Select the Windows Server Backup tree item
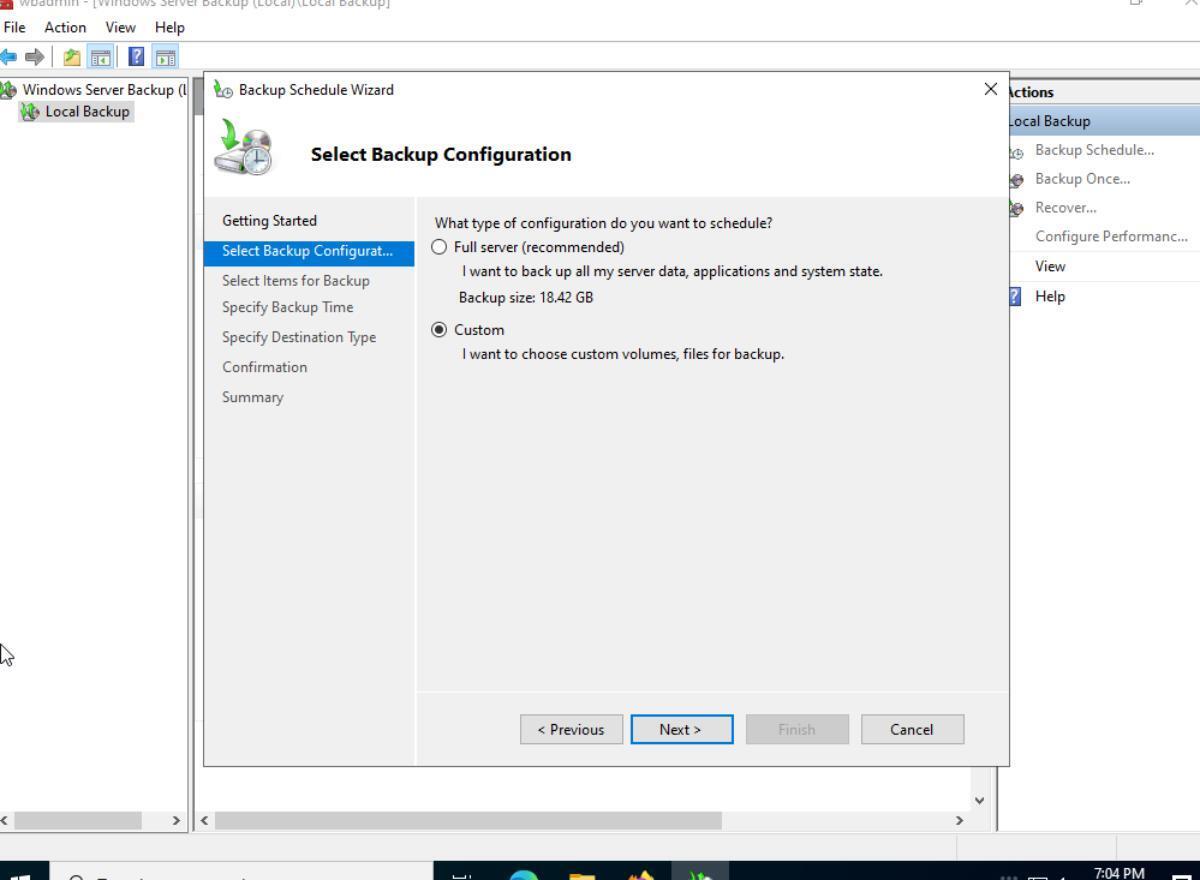The image size is (1200, 880). (104, 90)
